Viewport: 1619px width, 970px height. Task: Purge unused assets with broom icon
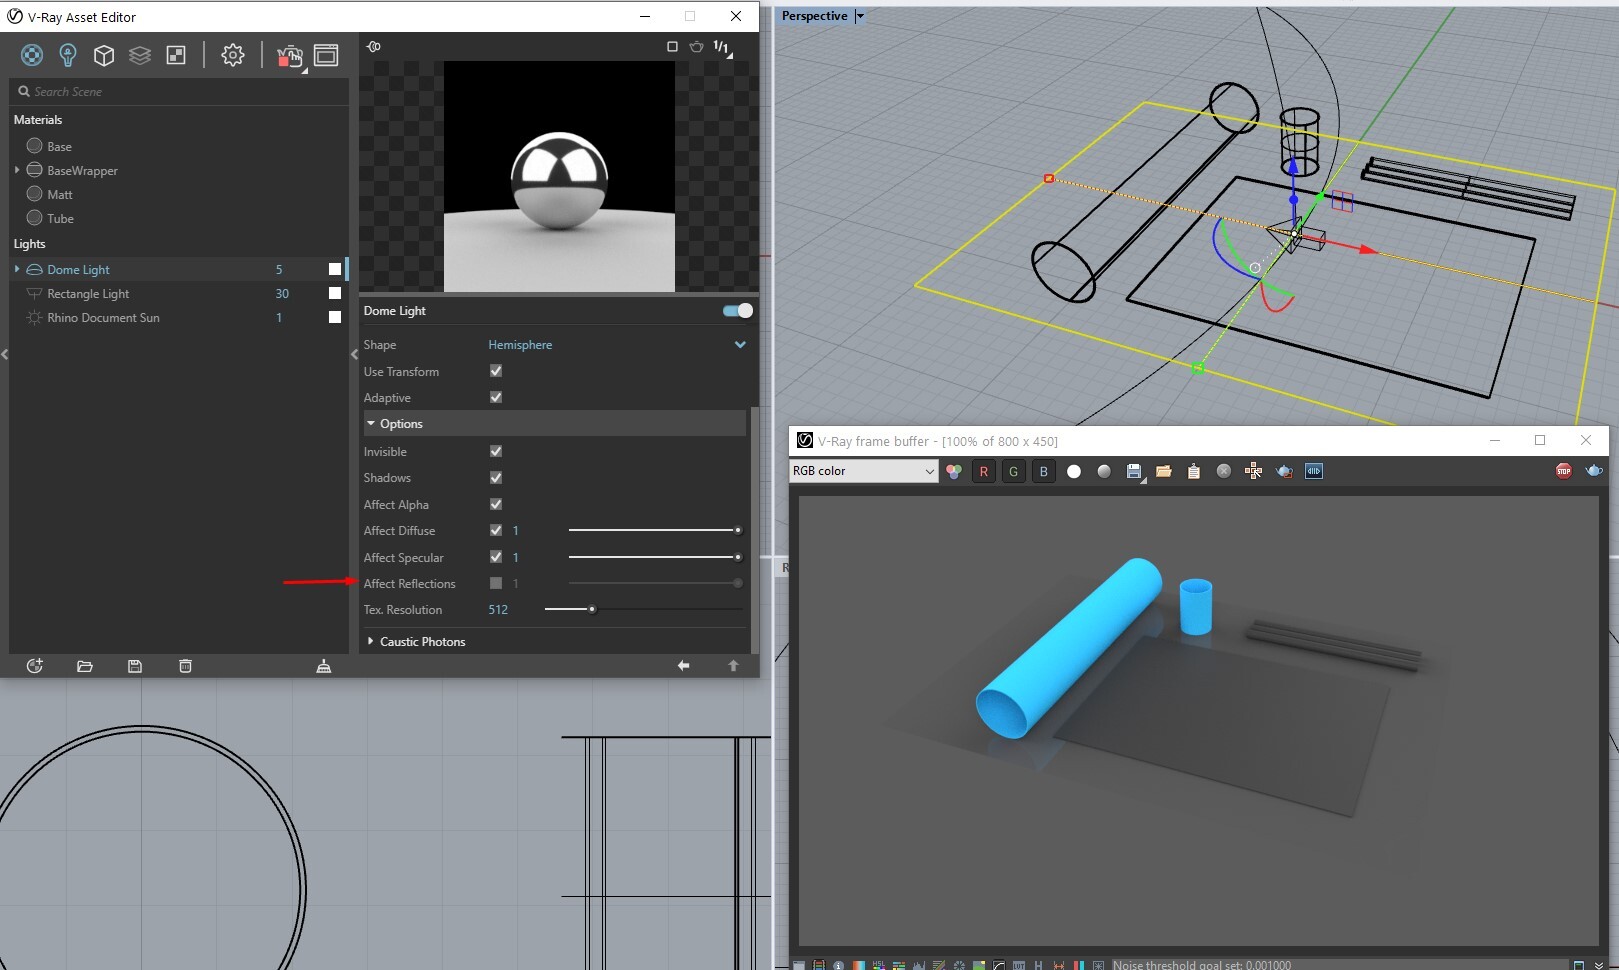point(324,666)
